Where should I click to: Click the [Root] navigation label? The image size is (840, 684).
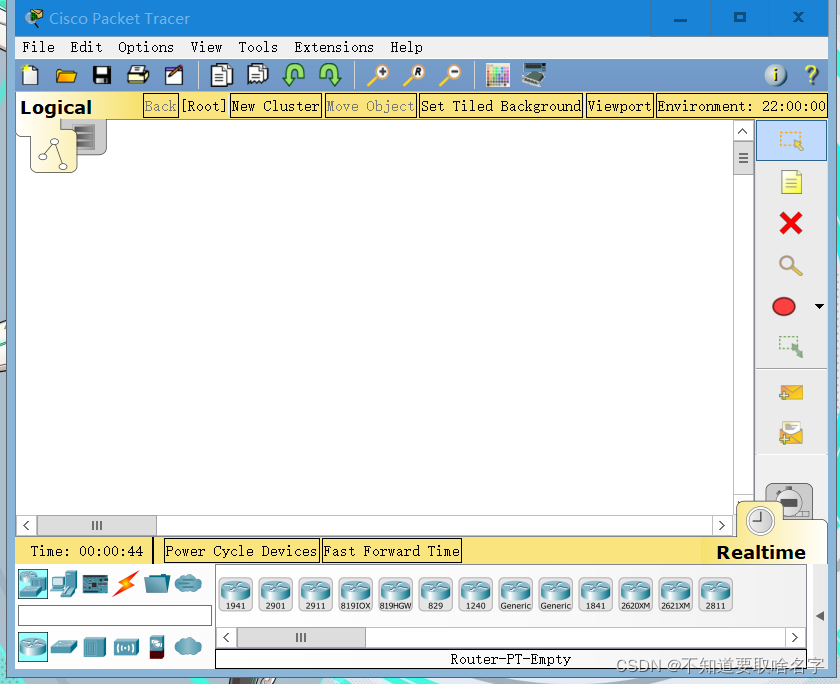(x=204, y=106)
